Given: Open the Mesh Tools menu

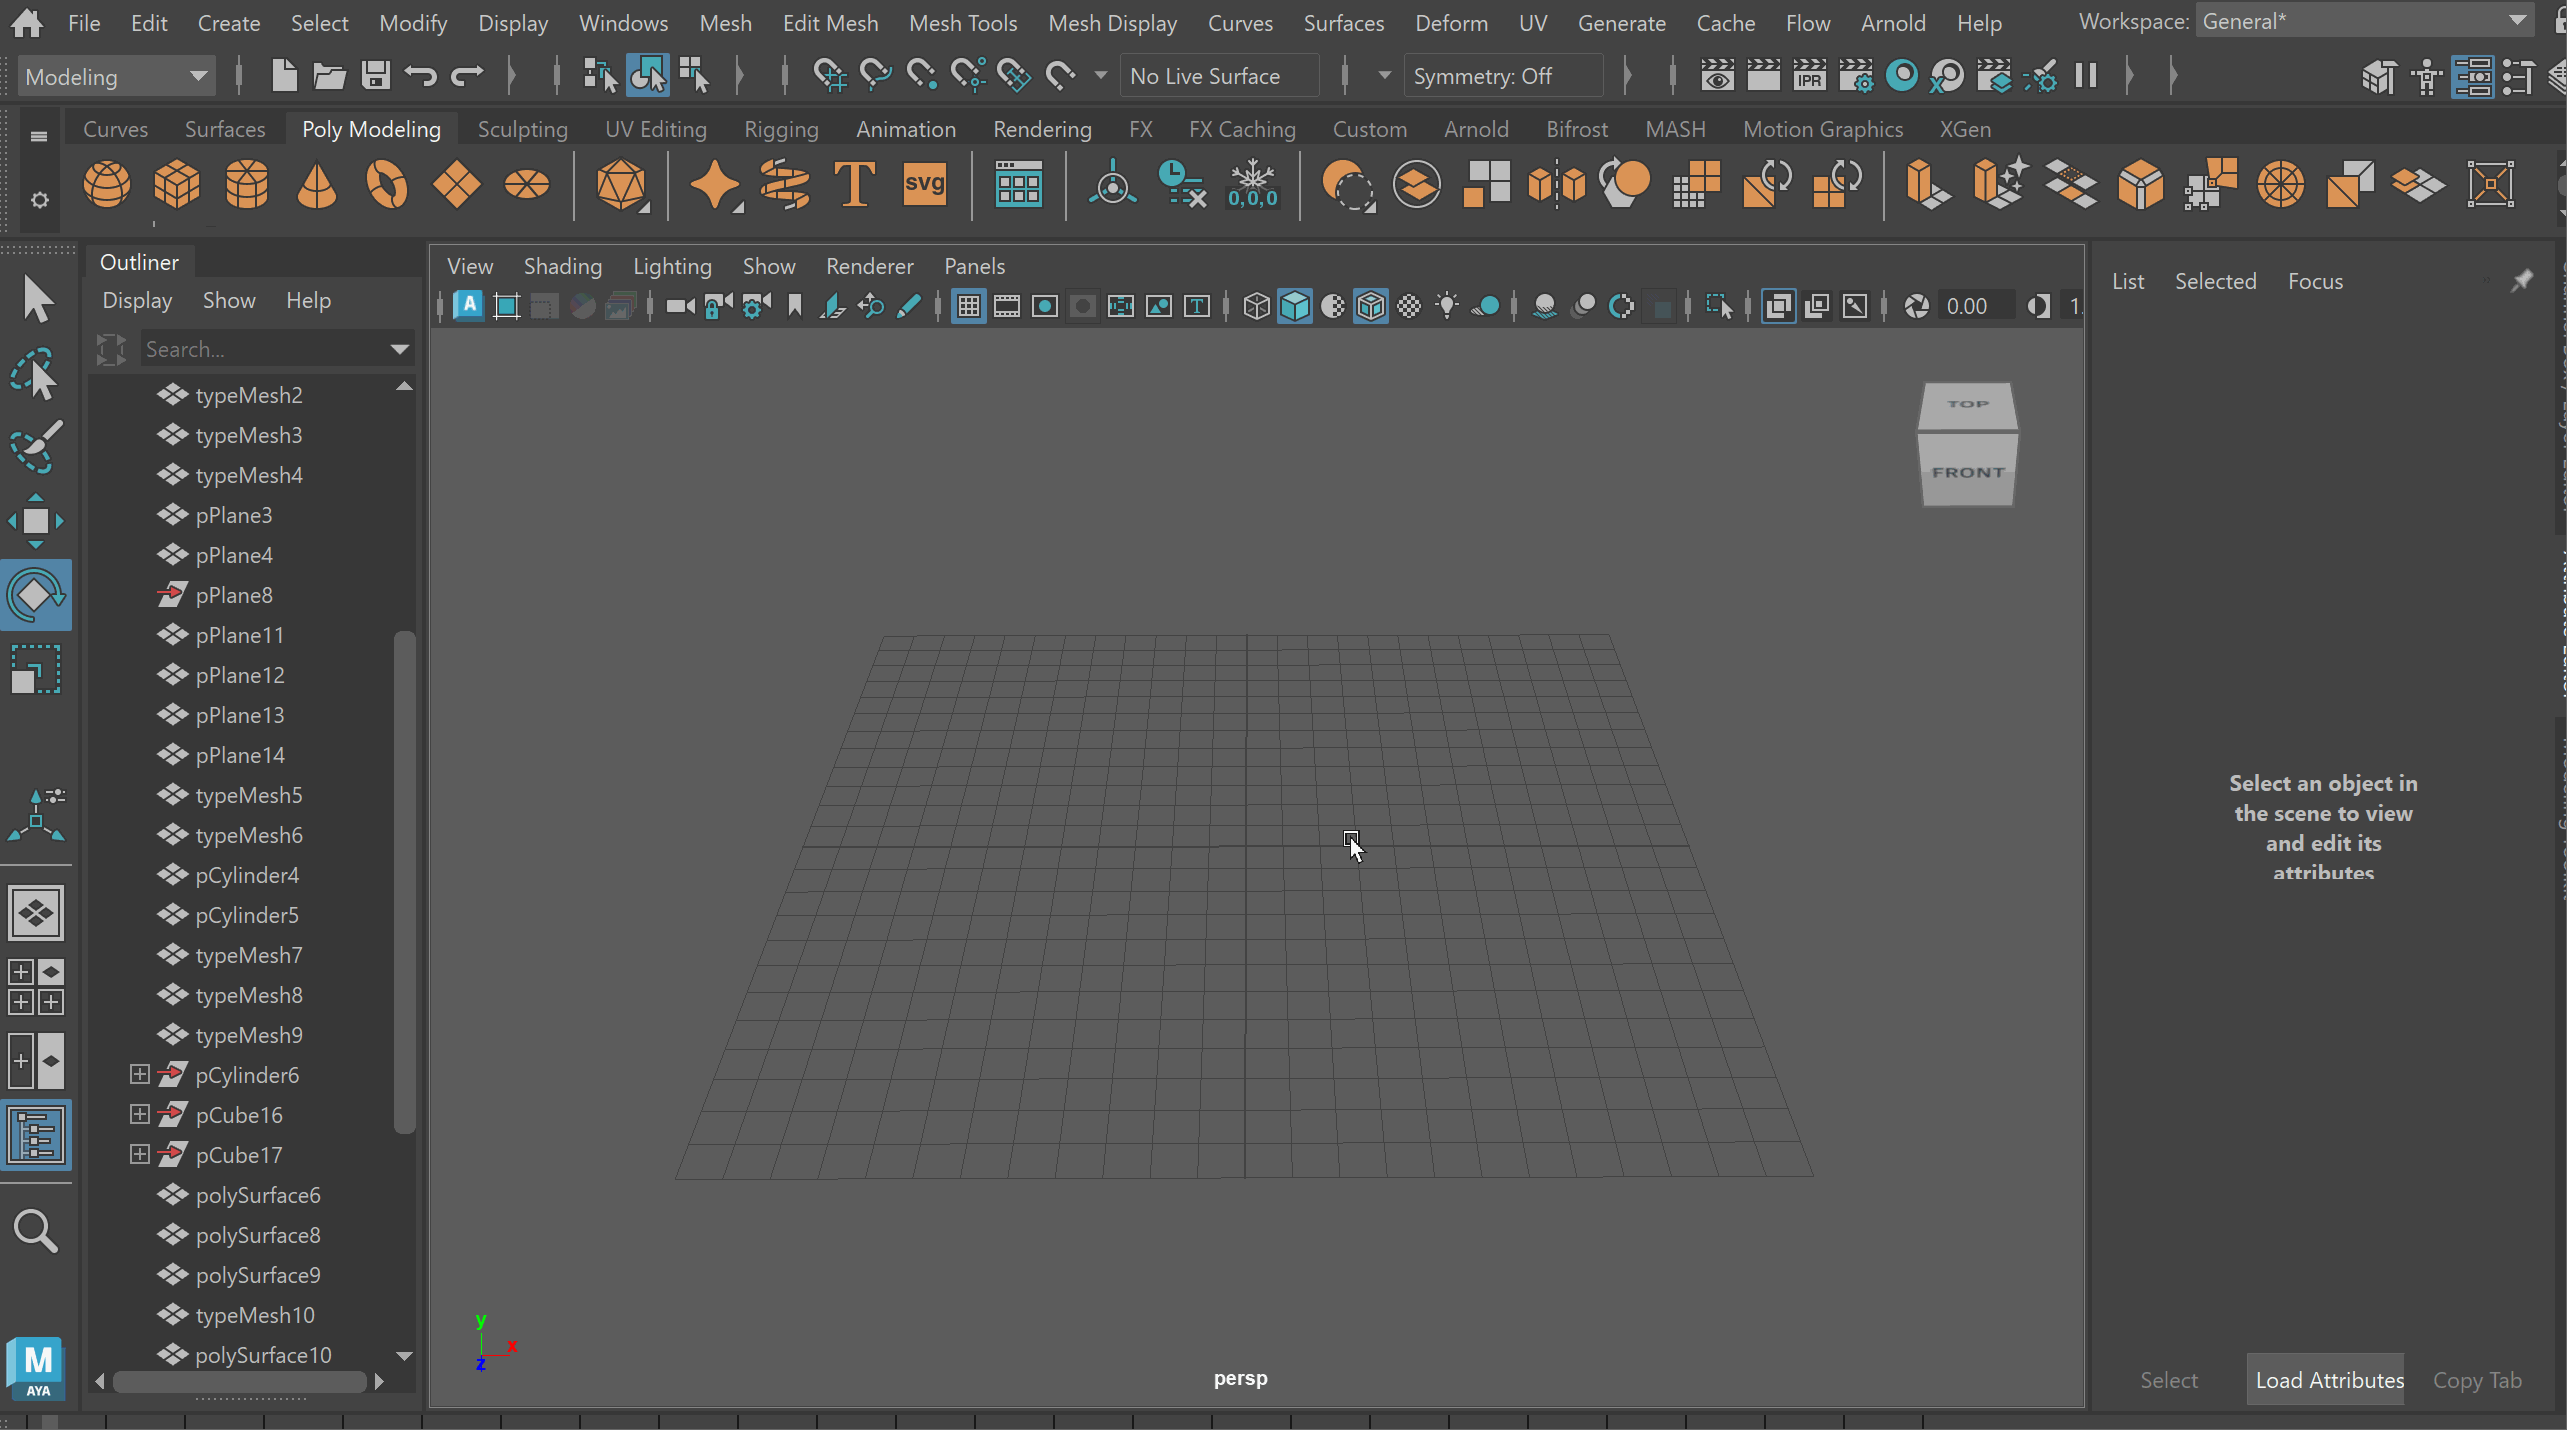Looking at the screenshot, I should pyautogui.click(x=962, y=23).
